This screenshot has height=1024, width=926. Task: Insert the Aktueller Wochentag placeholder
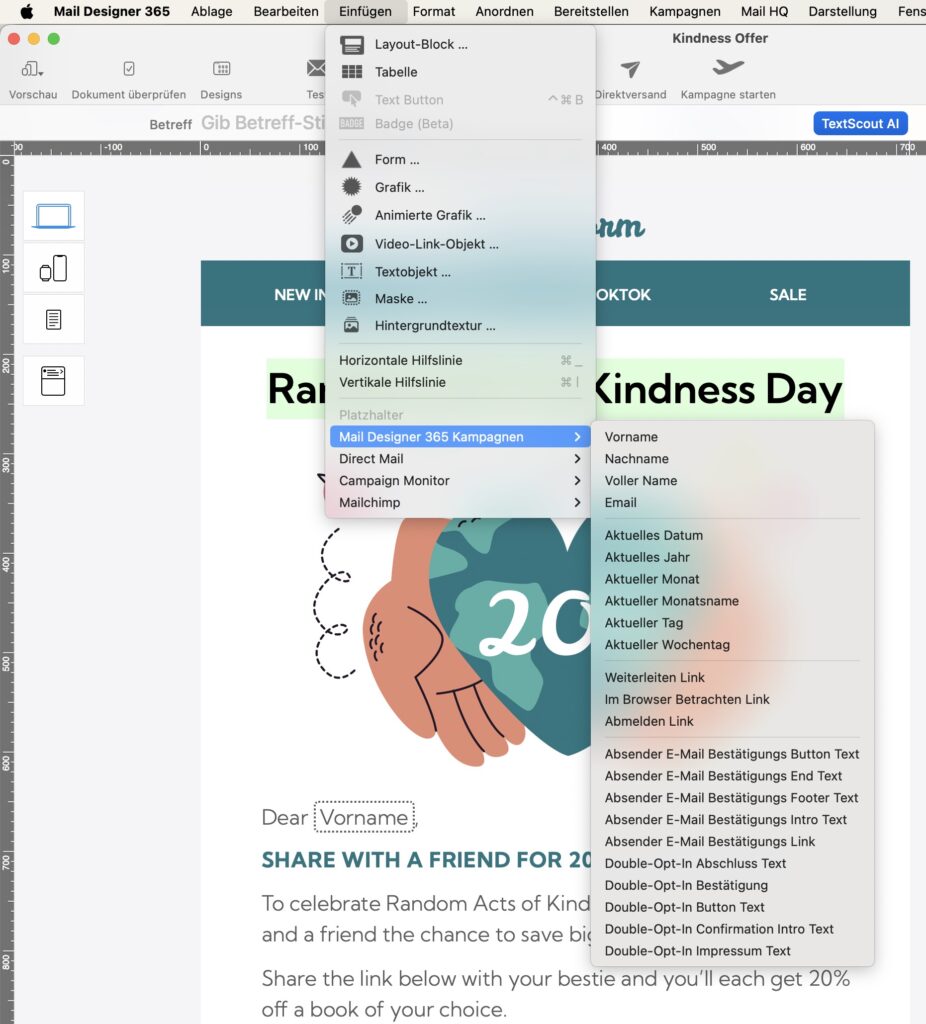[732, 645]
